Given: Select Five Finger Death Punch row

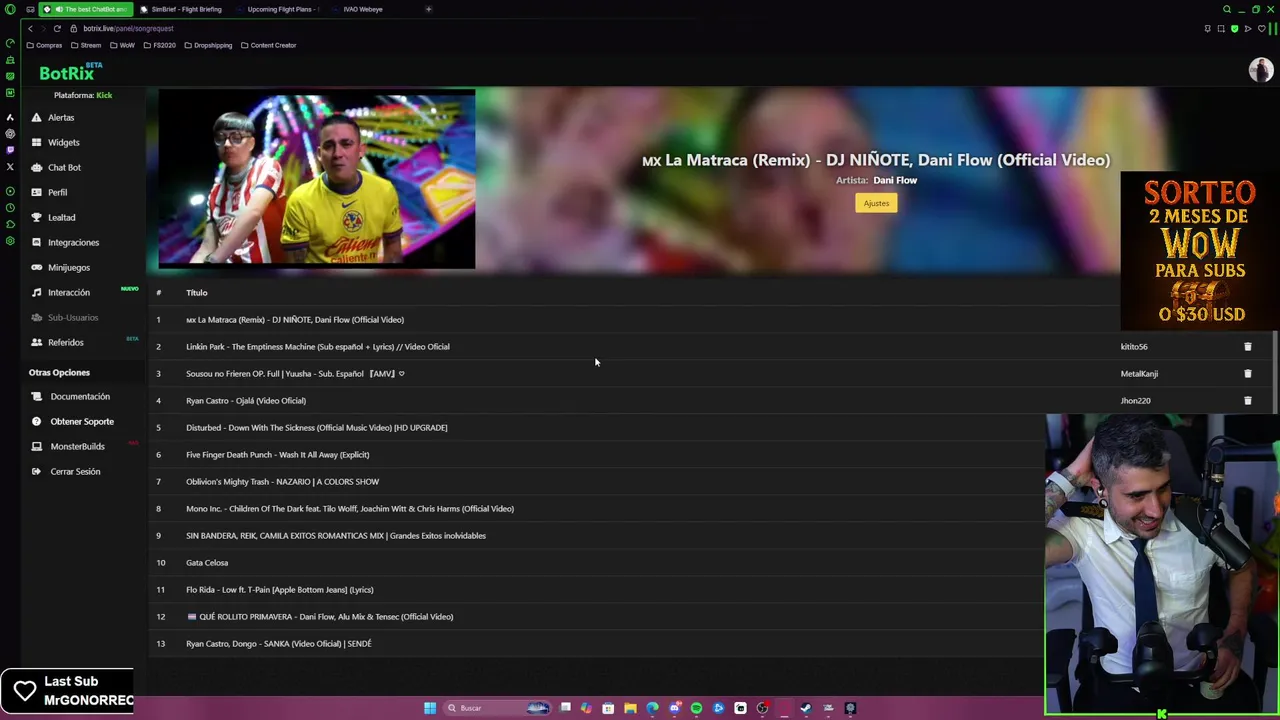Looking at the screenshot, I should coord(598,454).
